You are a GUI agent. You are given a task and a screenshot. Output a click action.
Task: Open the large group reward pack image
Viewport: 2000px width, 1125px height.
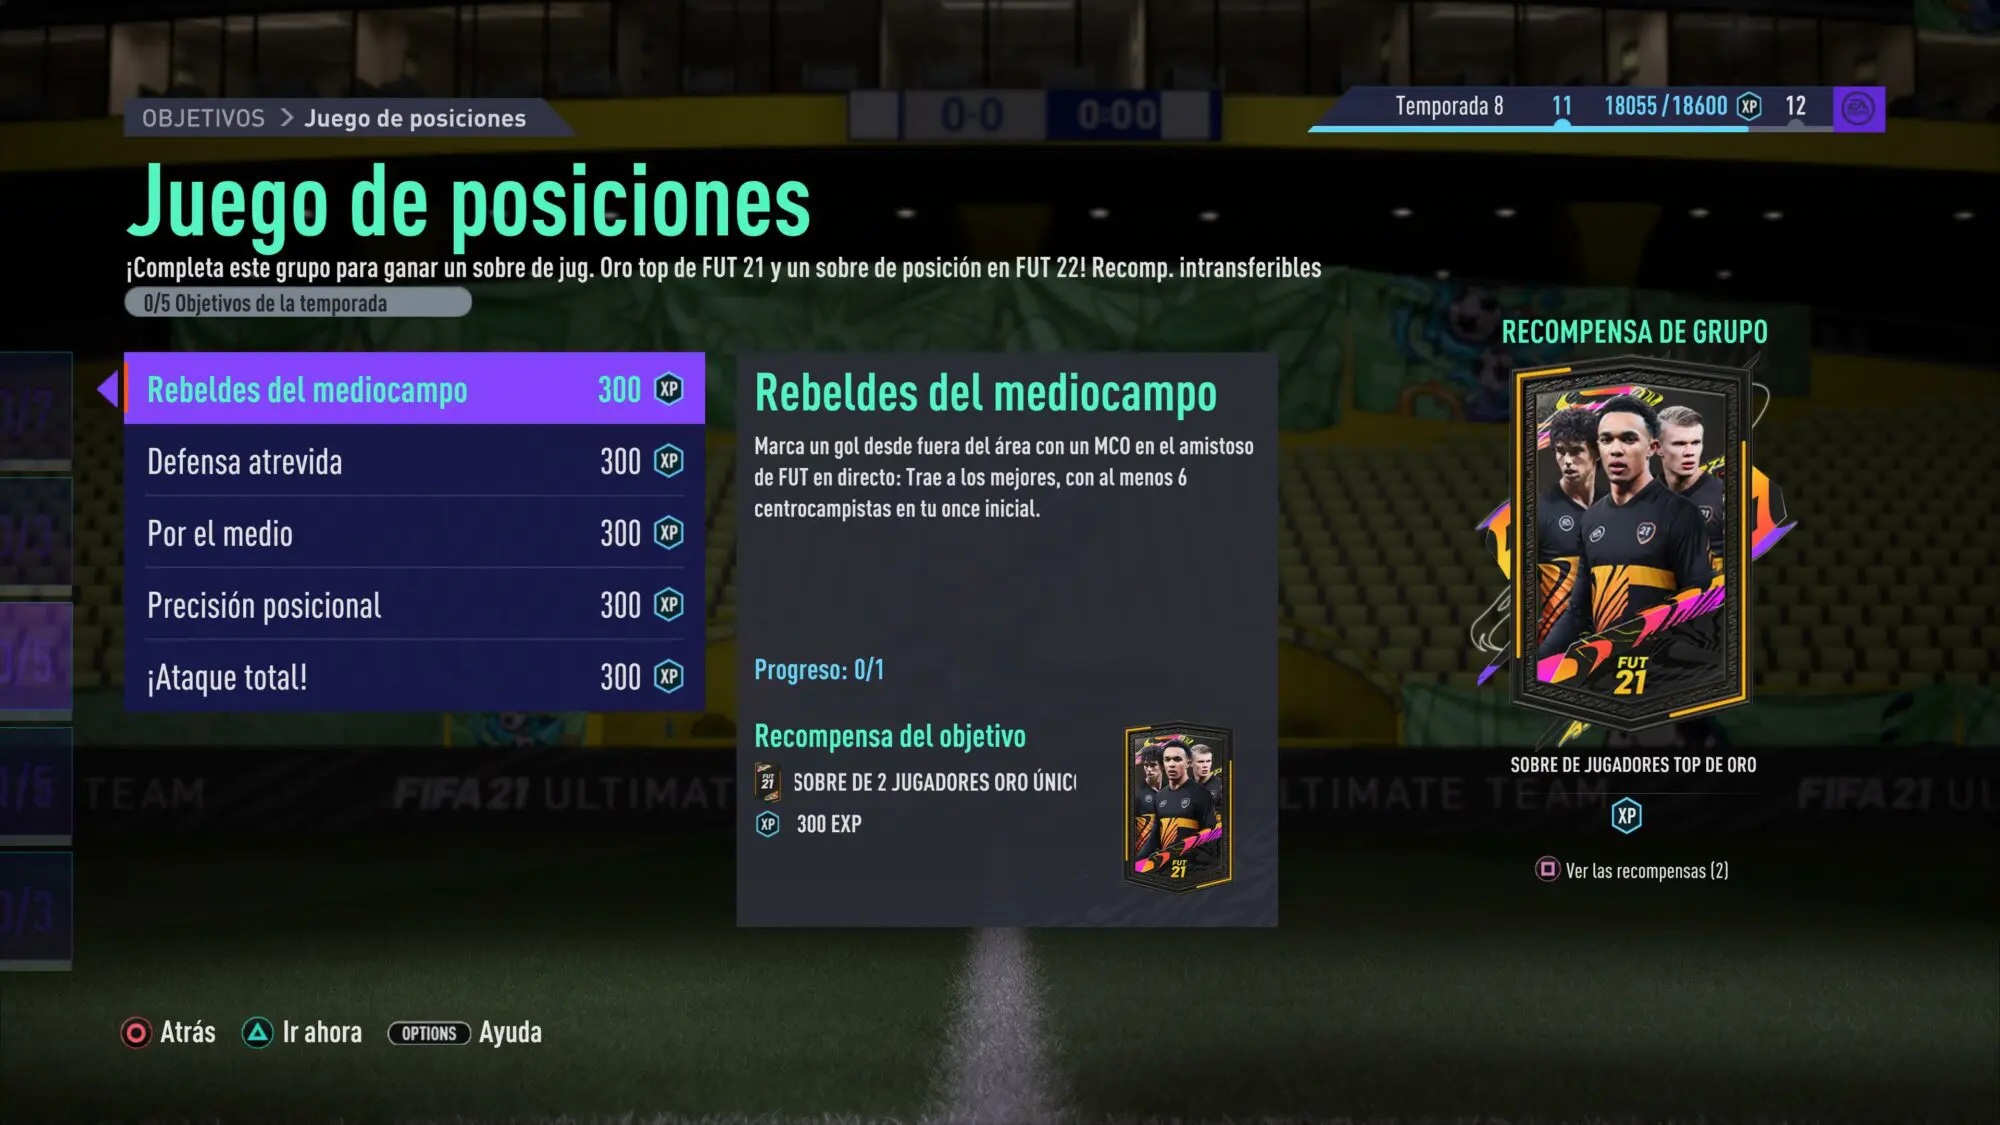1632,545
